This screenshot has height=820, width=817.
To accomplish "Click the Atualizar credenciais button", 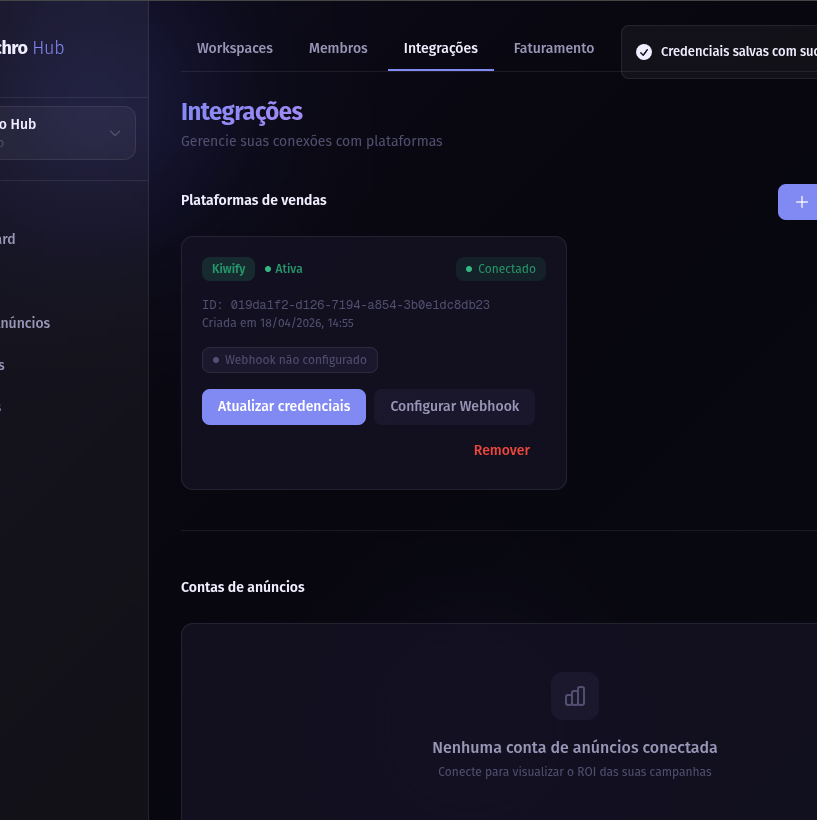I will pyautogui.click(x=283, y=406).
